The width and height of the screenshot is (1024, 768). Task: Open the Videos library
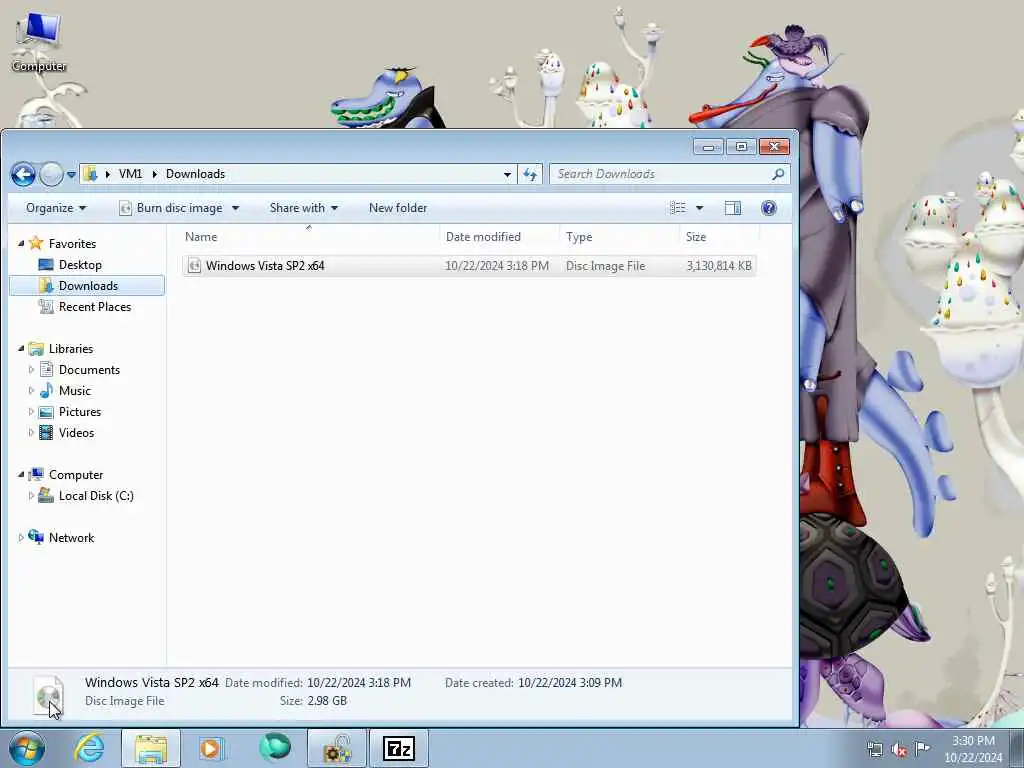76,432
